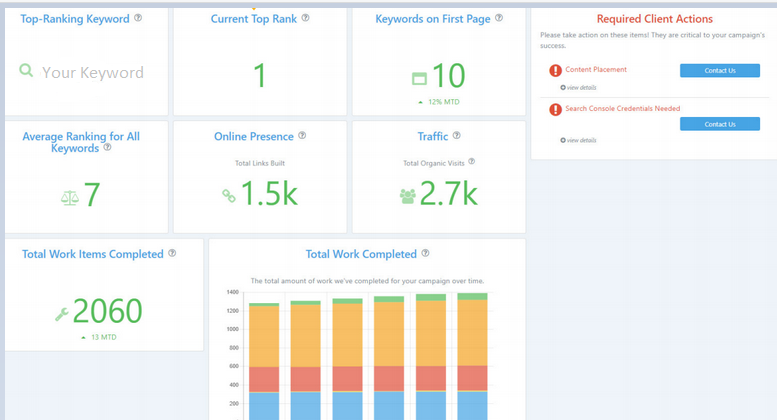Screen dimensions: 777x420
Task: Click red alert icon for Search Console Credentials
Action: pyautogui.click(x=555, y=110)
